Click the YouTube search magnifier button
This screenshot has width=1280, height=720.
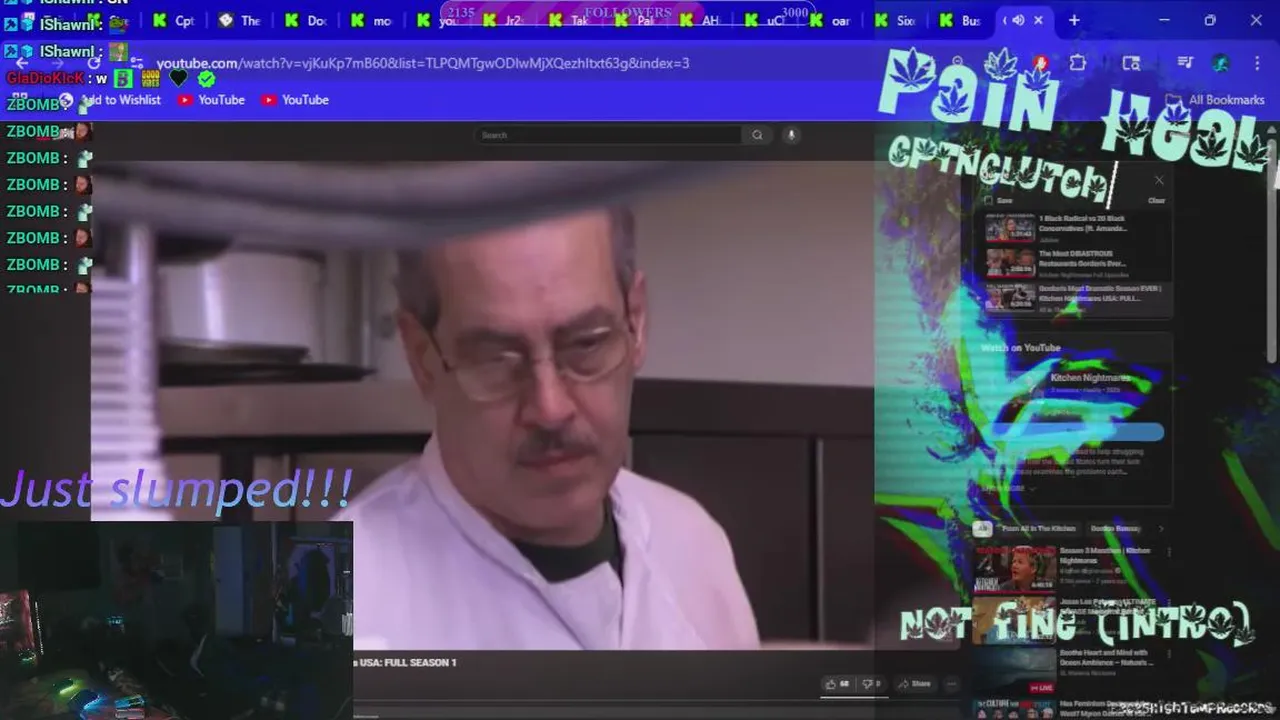757,135
